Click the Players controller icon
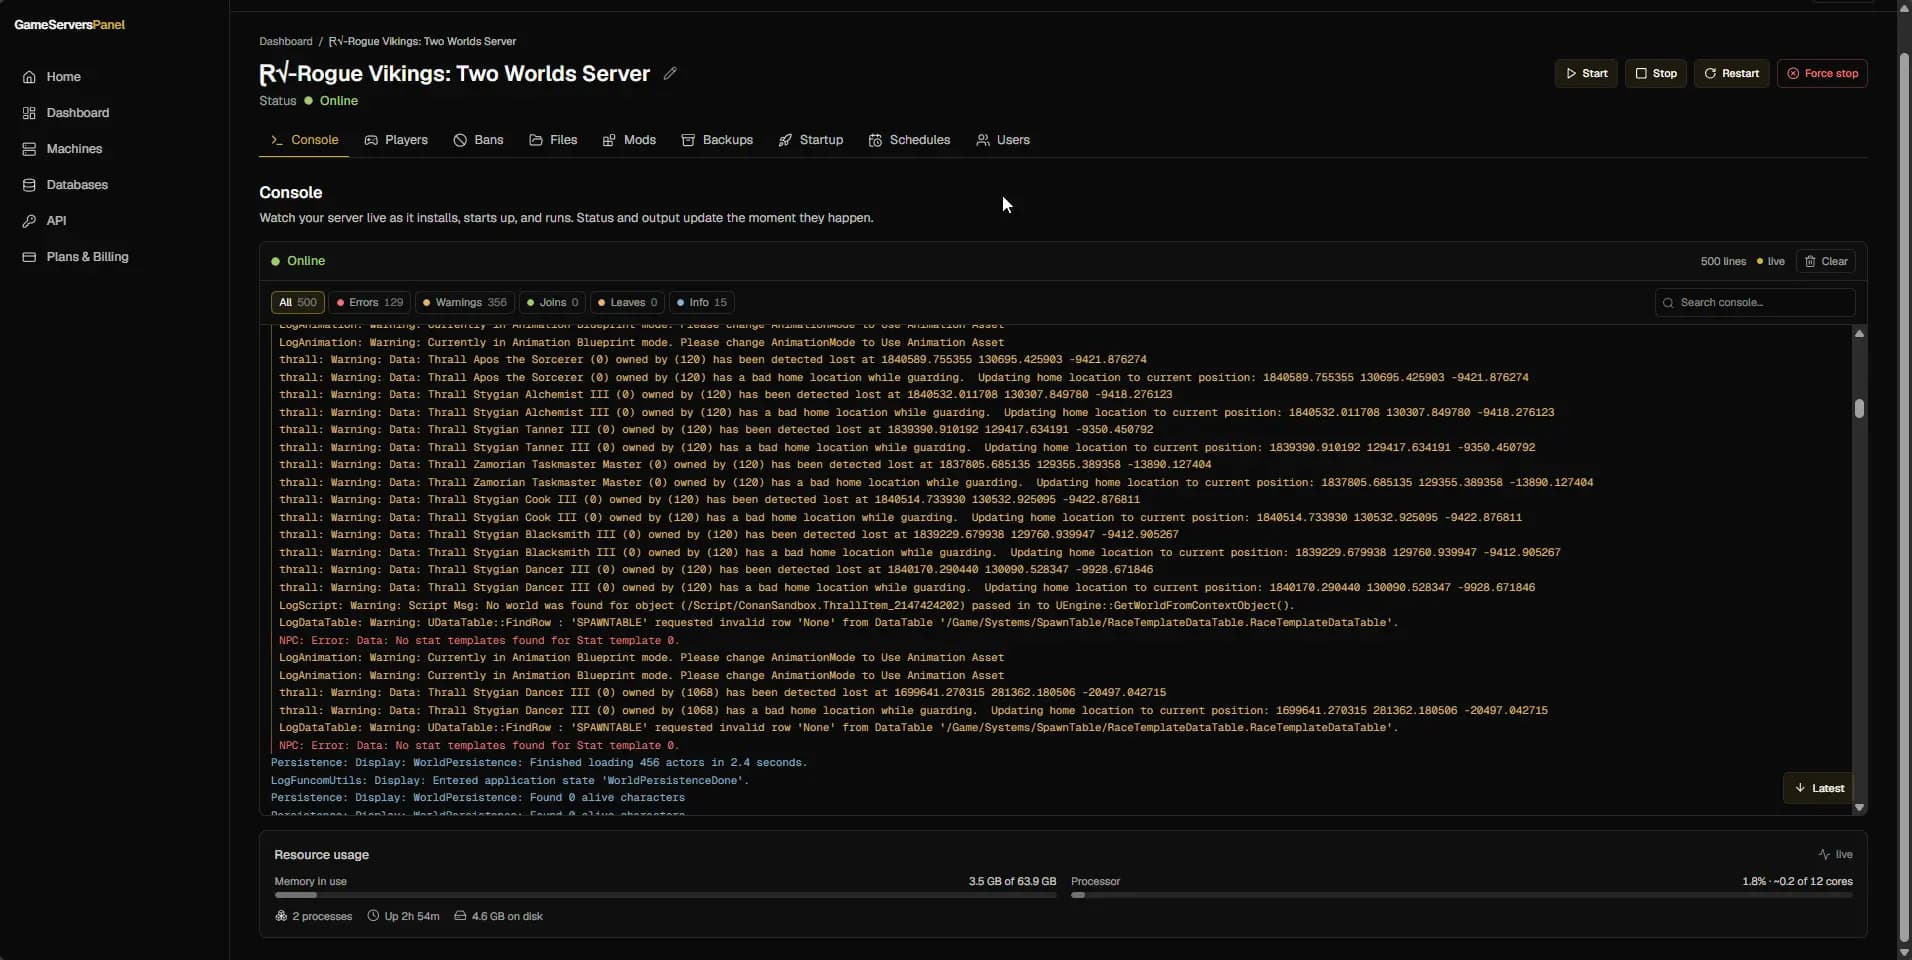 pos(371,140)
